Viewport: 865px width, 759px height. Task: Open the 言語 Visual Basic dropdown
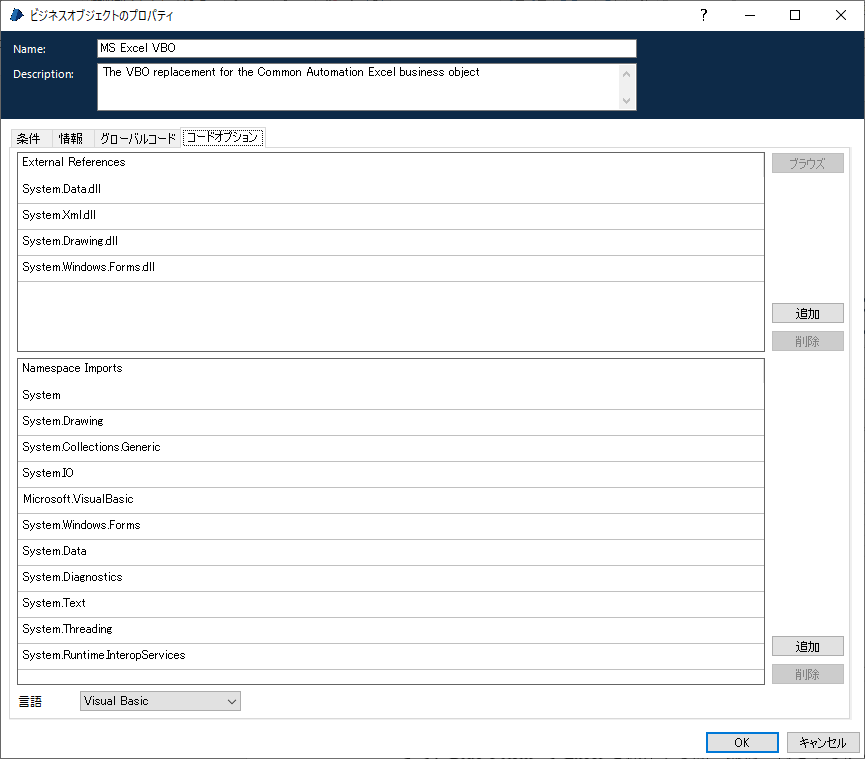(x=160, y=701)
